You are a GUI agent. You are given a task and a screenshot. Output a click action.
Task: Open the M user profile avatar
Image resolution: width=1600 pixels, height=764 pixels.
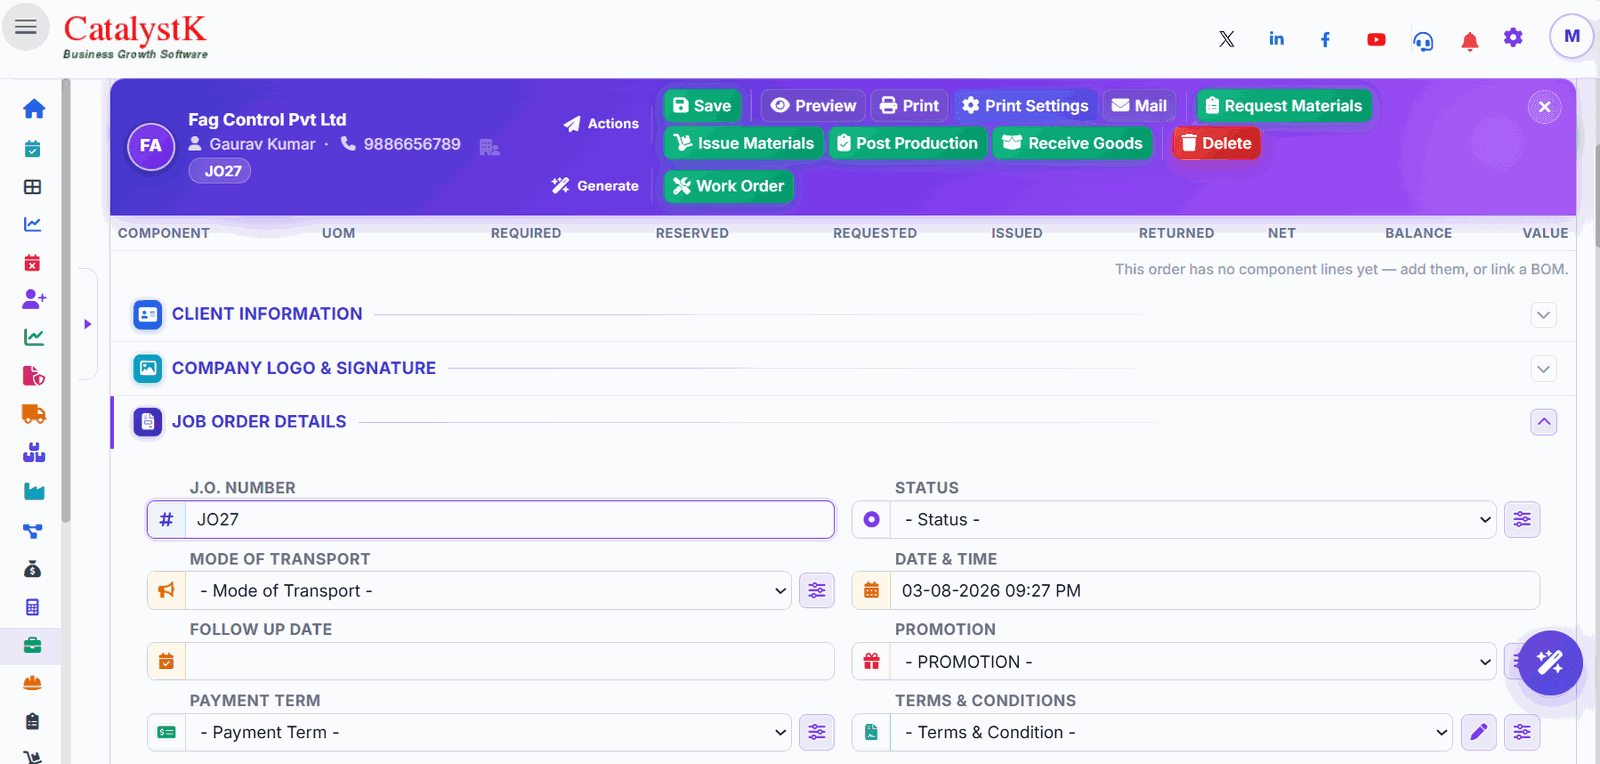click(x=1572, y=37)
